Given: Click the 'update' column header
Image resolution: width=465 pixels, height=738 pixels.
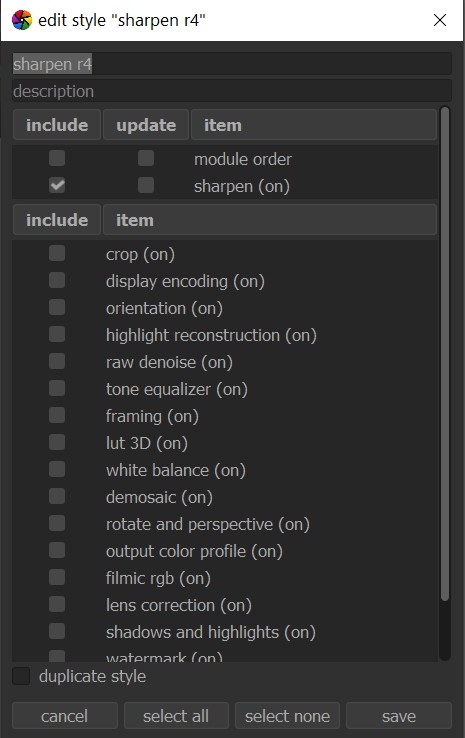Looking at the screenshot, I should click(146, 125).
